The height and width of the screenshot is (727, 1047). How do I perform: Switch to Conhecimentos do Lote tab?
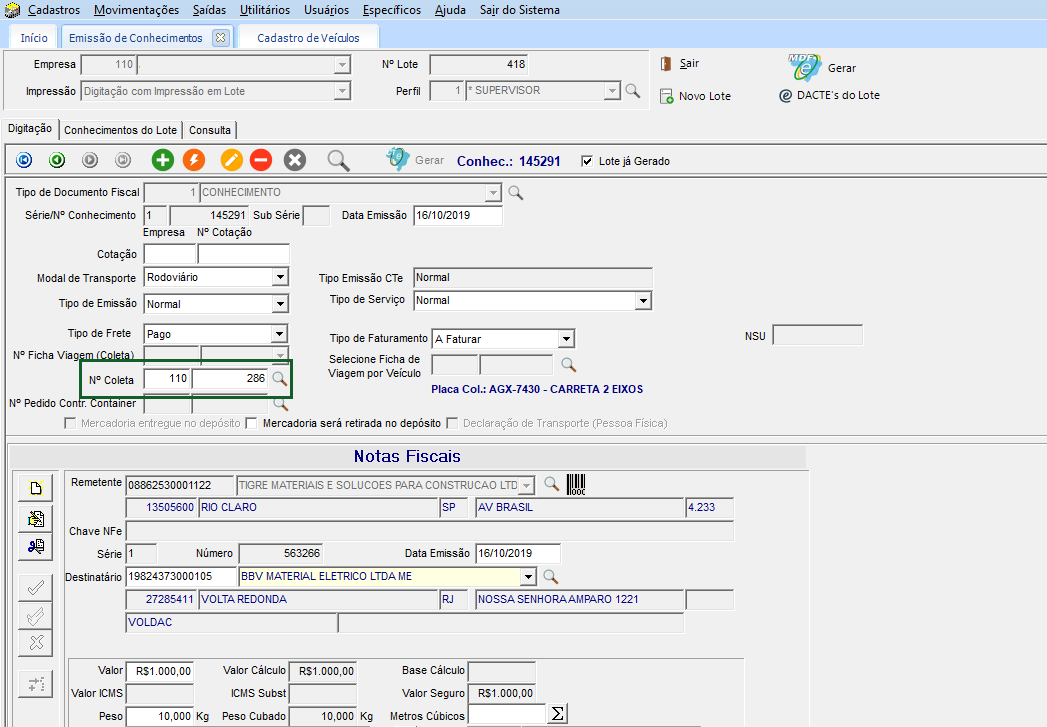(x=120, y=130)
